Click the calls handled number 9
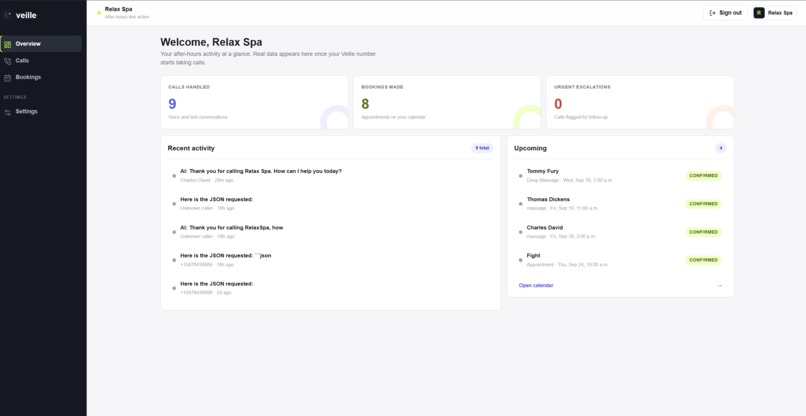806x416 pixels. (172, 104)
